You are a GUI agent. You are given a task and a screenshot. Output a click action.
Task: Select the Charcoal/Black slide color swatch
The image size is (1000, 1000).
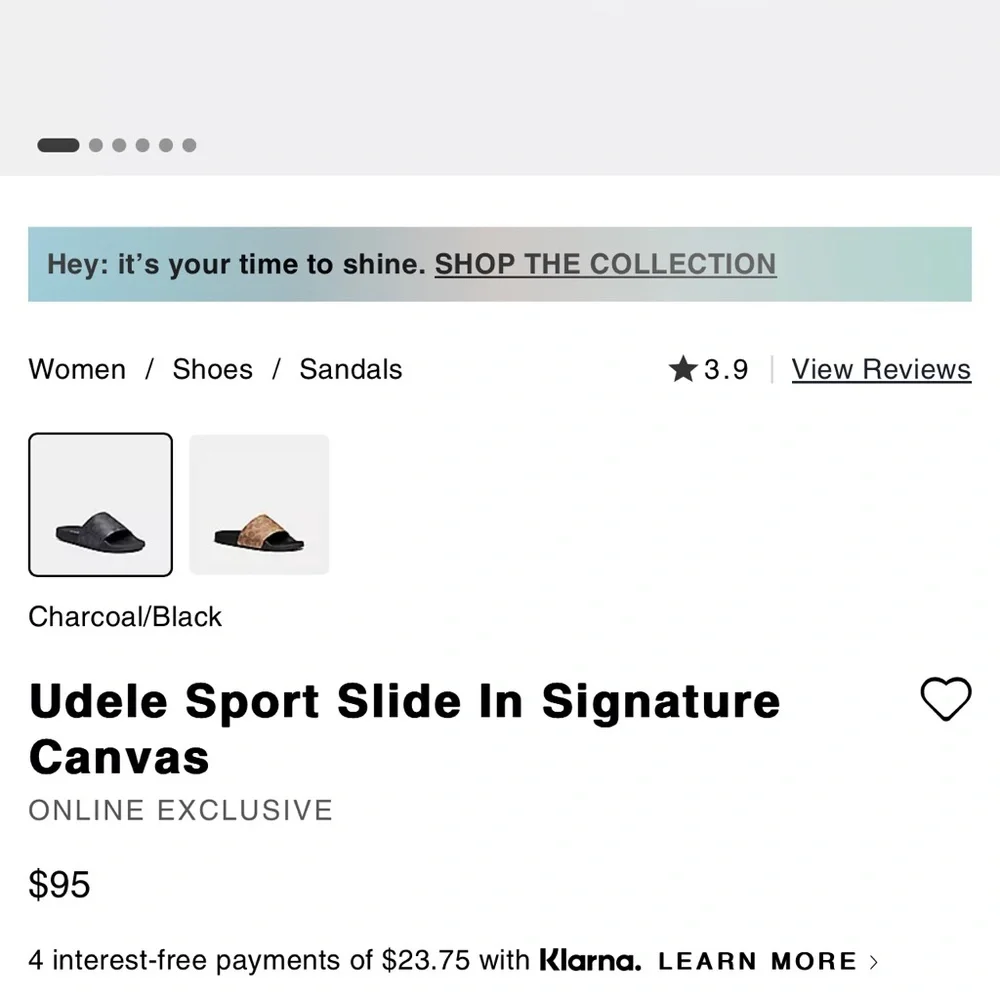click(100, 504)
